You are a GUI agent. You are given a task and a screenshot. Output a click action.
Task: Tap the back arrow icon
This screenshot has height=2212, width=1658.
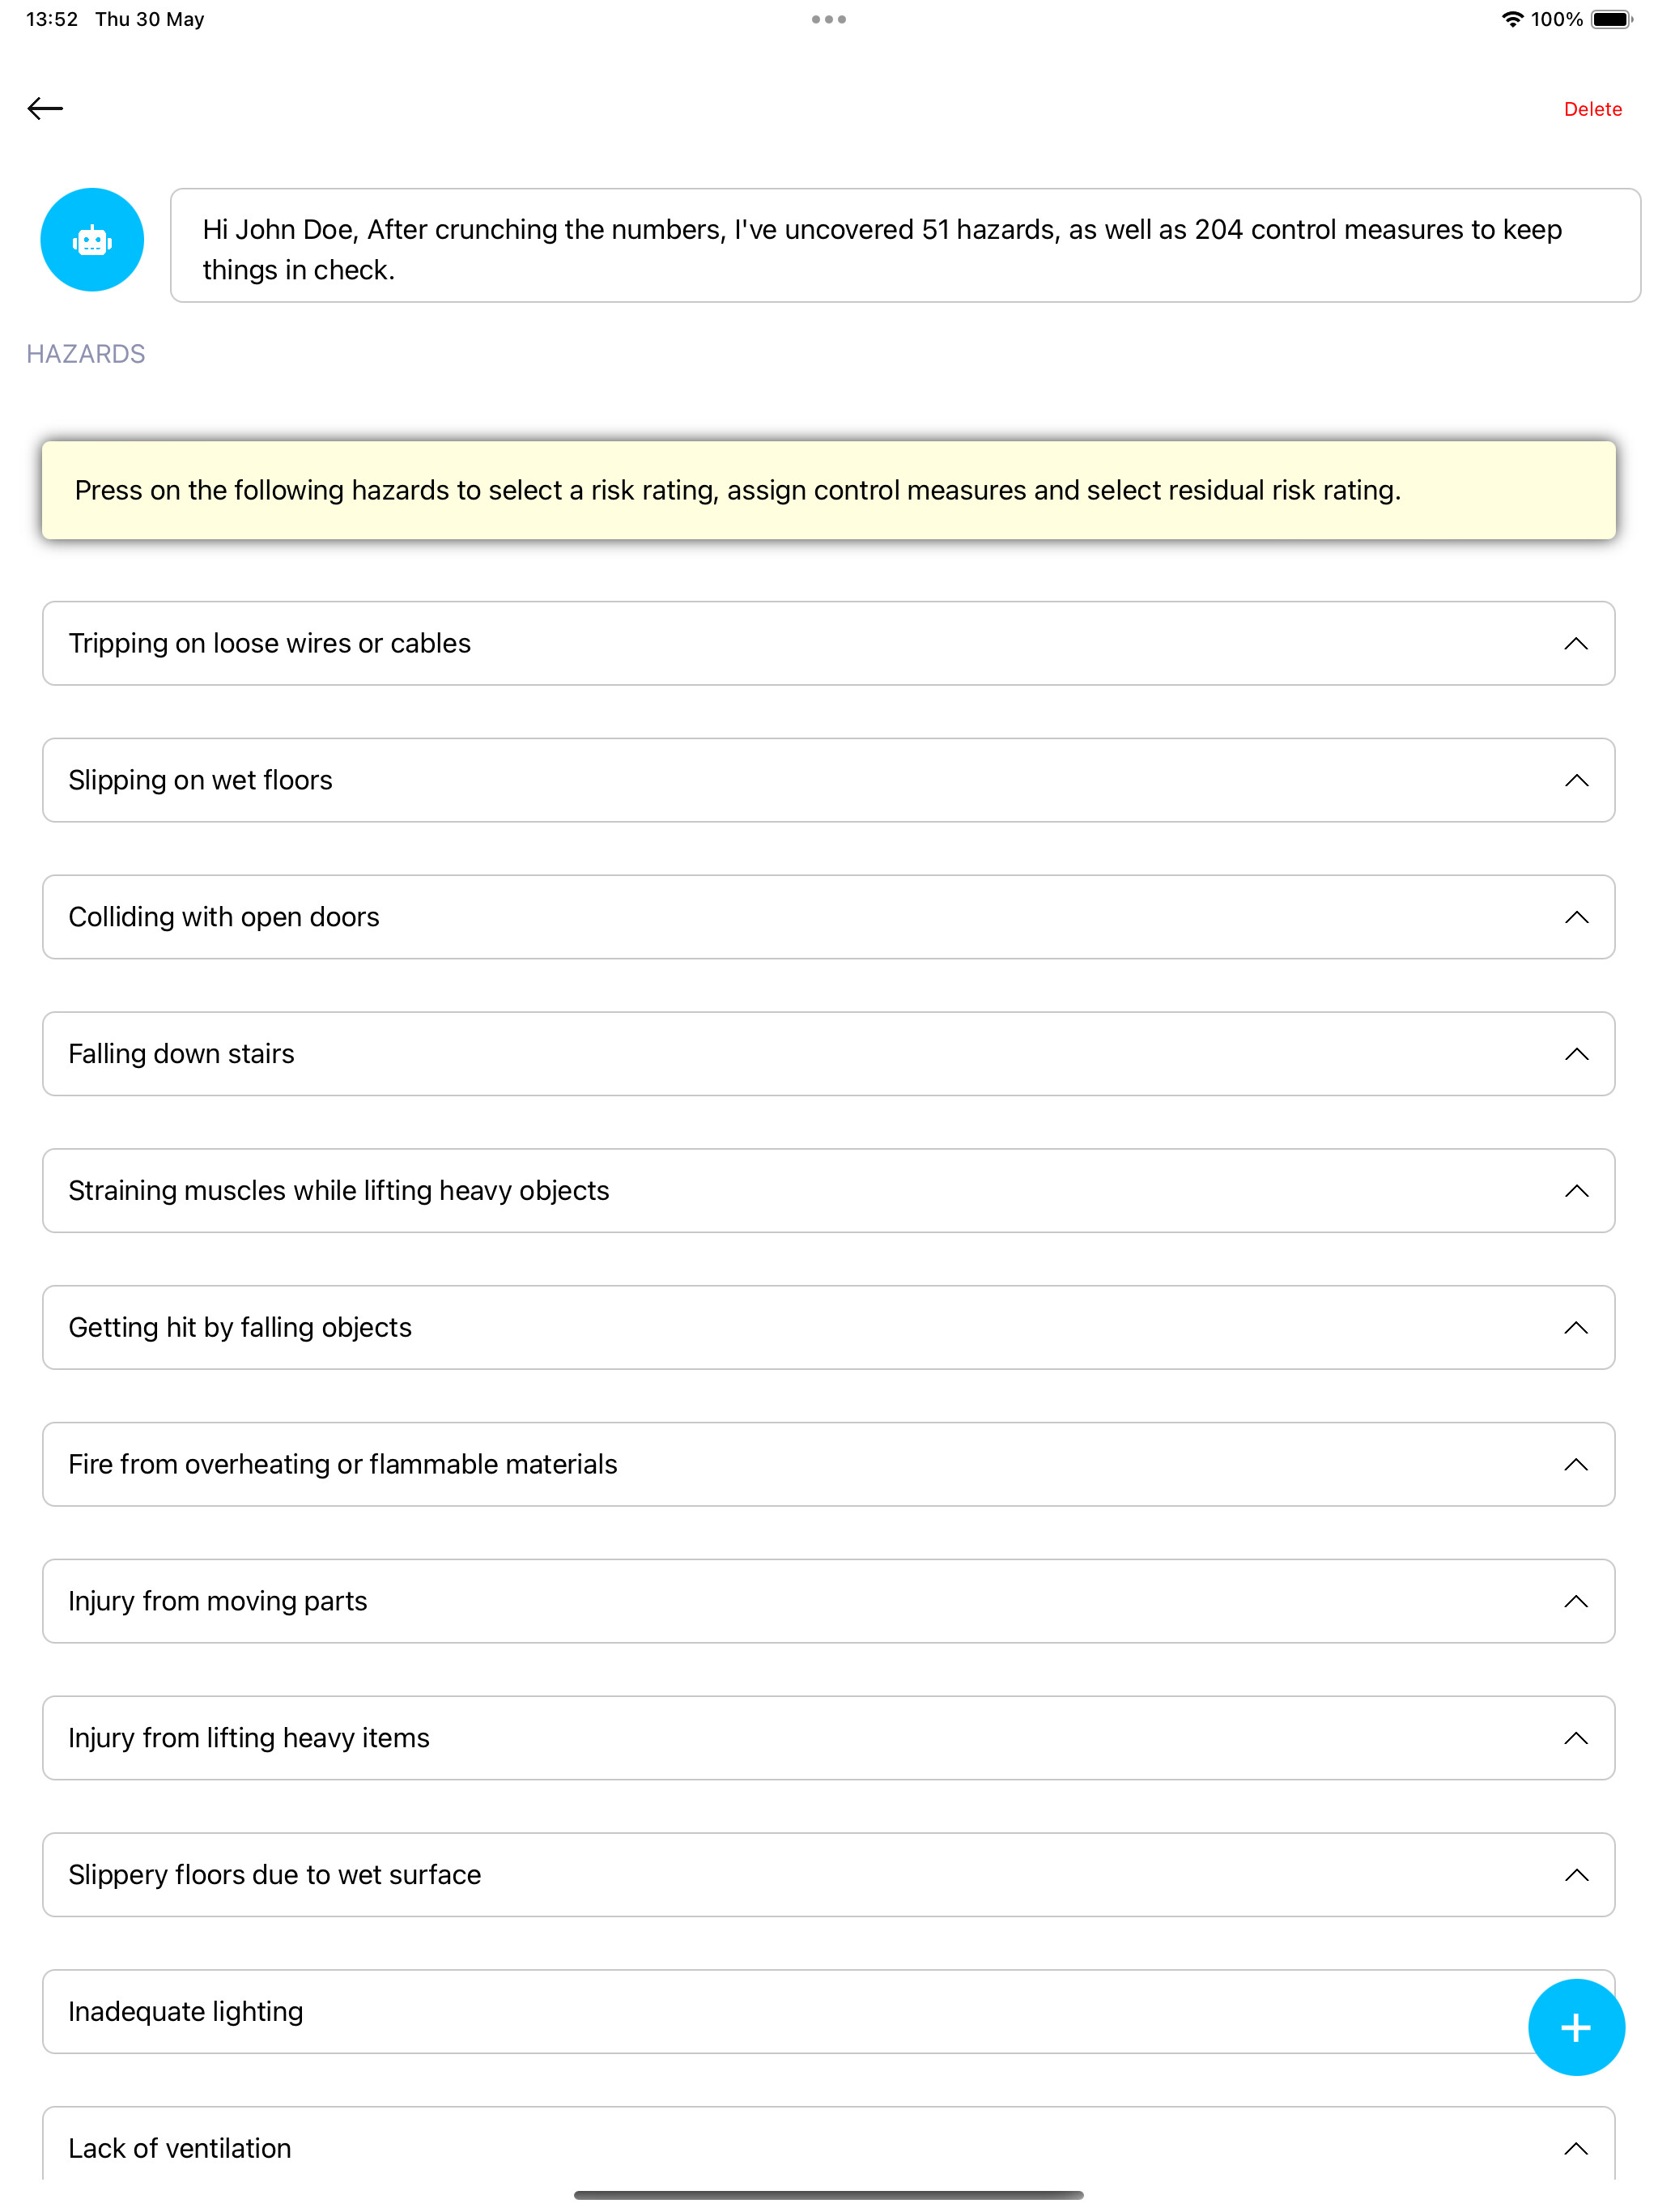(x=45, y=108)
